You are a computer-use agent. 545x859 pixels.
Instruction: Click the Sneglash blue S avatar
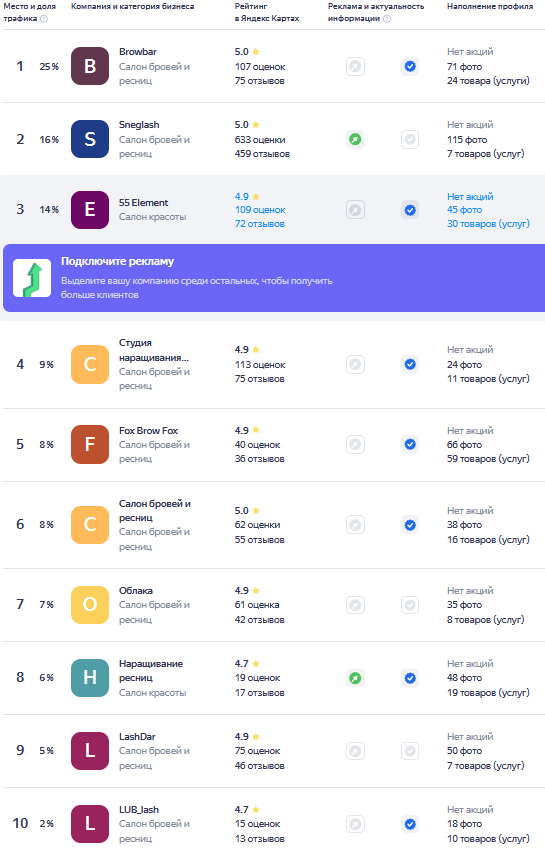click(90, 139)
